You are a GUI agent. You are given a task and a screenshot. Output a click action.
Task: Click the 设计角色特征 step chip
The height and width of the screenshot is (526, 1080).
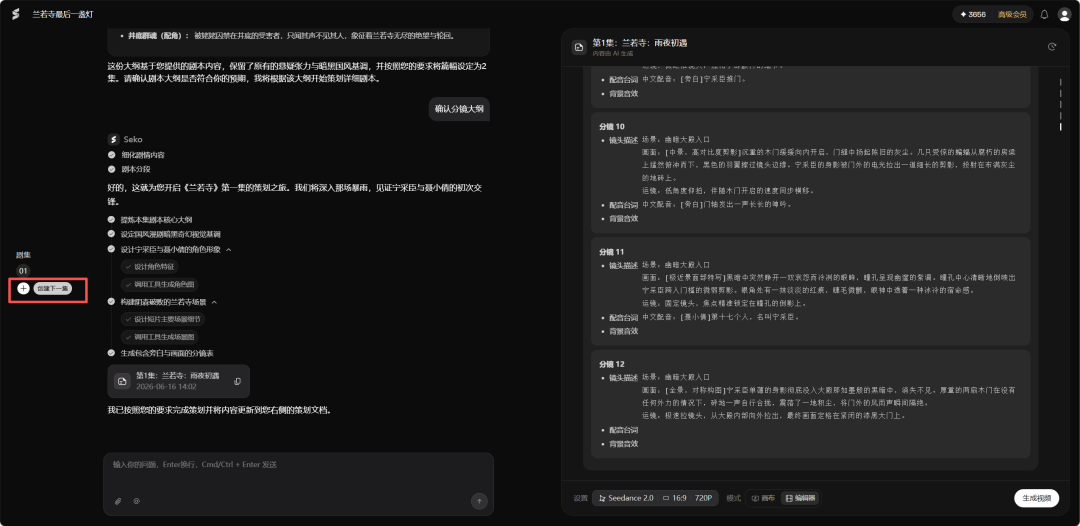149,267
